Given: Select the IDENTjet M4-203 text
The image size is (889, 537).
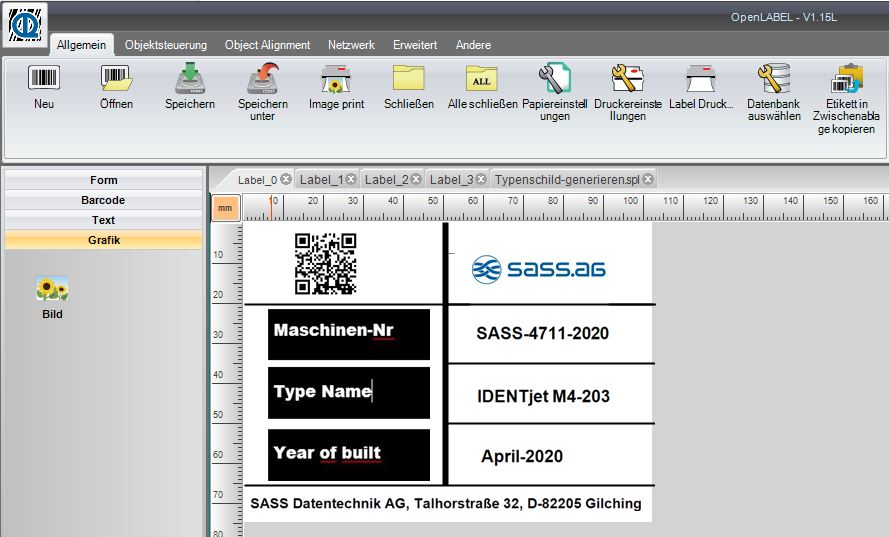Looking at the screenshot, I should pyautogui.click(x=543, y=396).
